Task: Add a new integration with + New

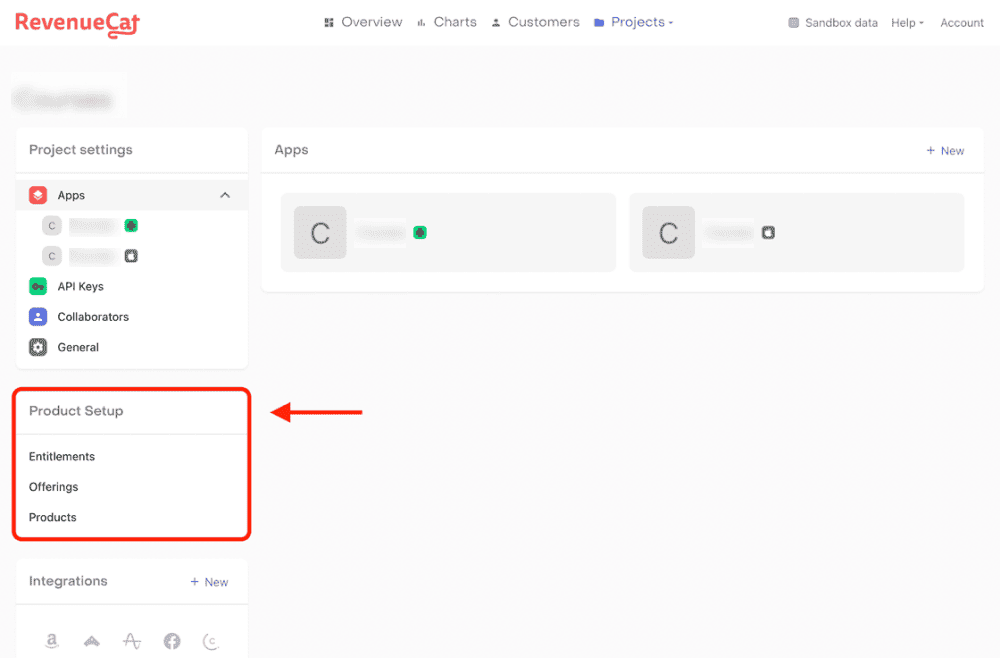Action: point(209,582)
